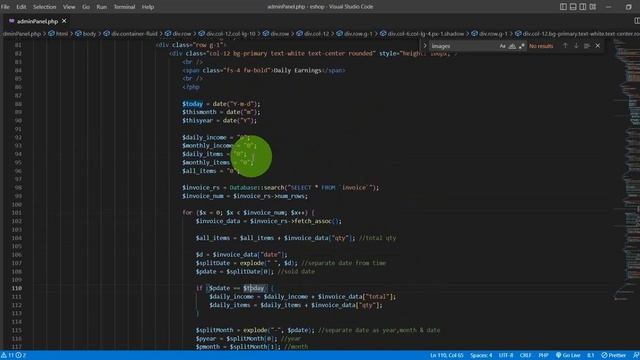
Task: Select language mode PHP
Action: (x=543, y=356)
